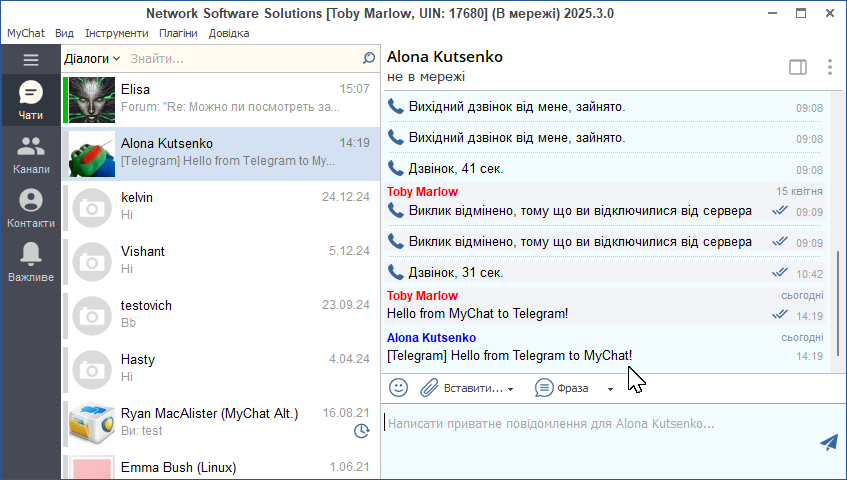
Task: Send message with the paper plane icon
Action: click(x=829, y=442)
